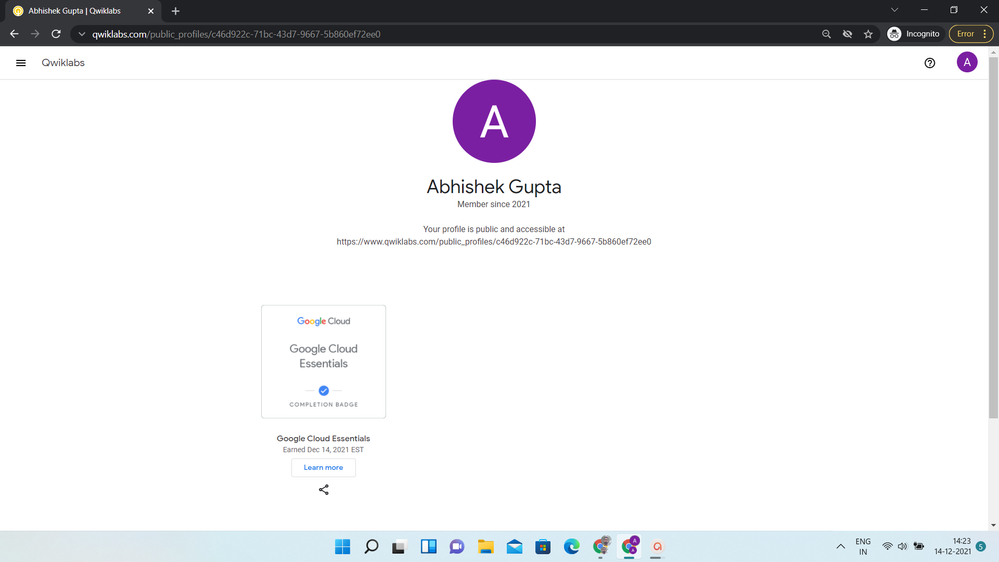This screenshot has width=999, height=562.
Task: Open the help question mark icon
Action: (930, 62)
